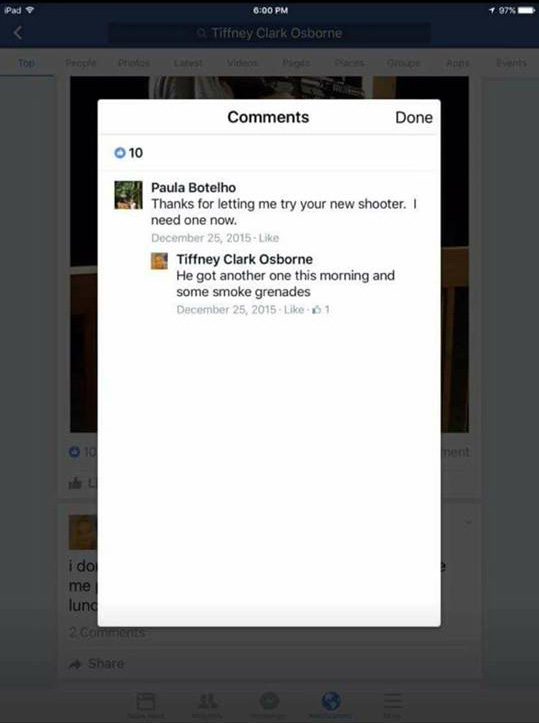Open Paula Botelho's name link
539x723 pixels.
click(193, 188)
